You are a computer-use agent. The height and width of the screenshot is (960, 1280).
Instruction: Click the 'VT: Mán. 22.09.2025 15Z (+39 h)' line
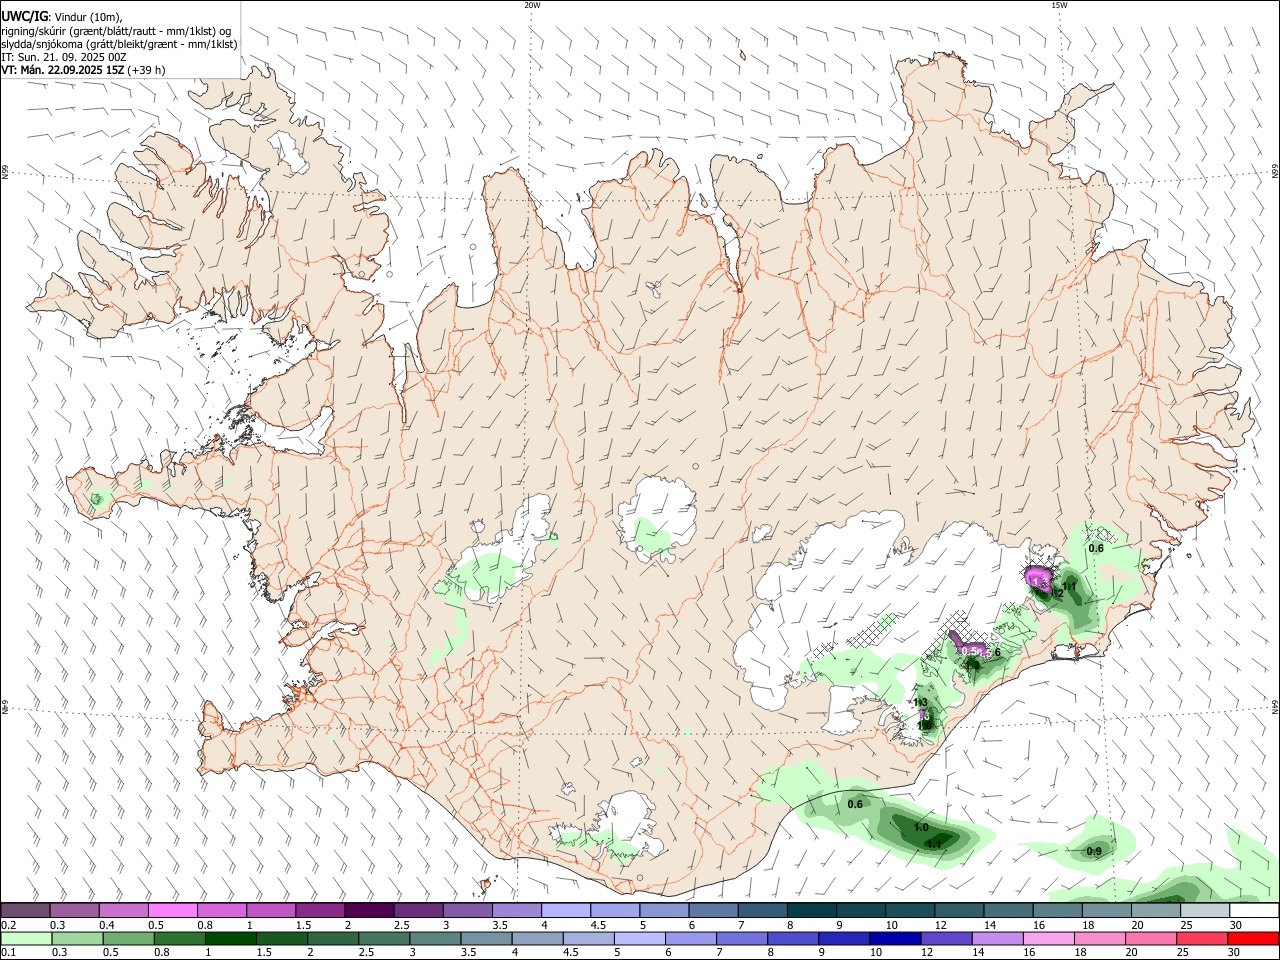tap(83, 70)
